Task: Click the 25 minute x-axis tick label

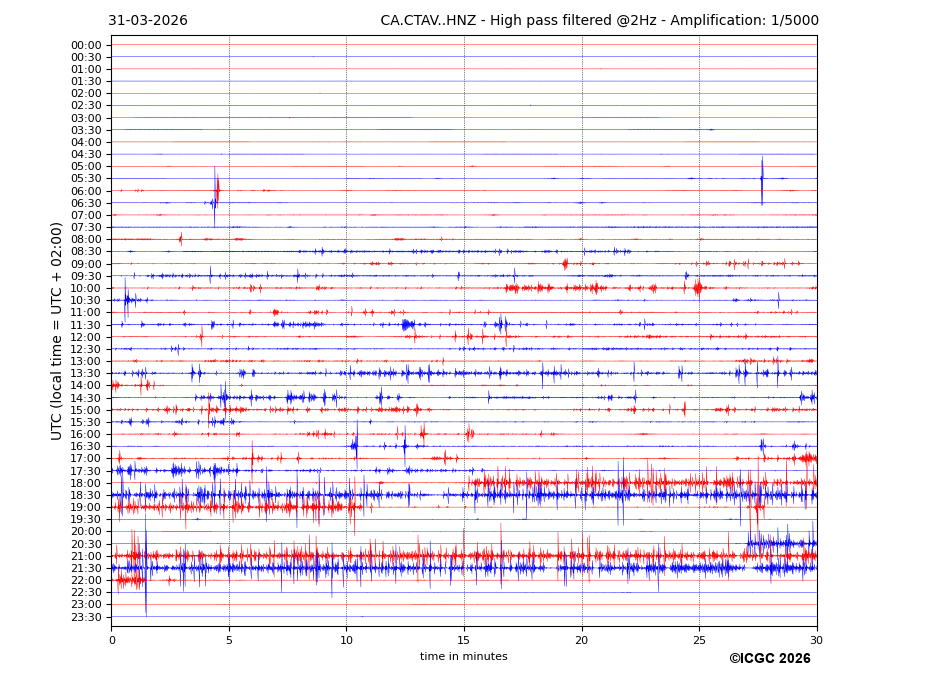Action: [699, 640]
